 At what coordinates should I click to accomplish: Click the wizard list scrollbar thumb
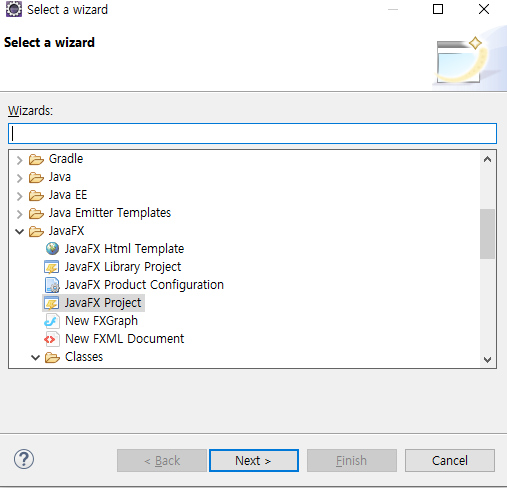click(x=487, y=234)
